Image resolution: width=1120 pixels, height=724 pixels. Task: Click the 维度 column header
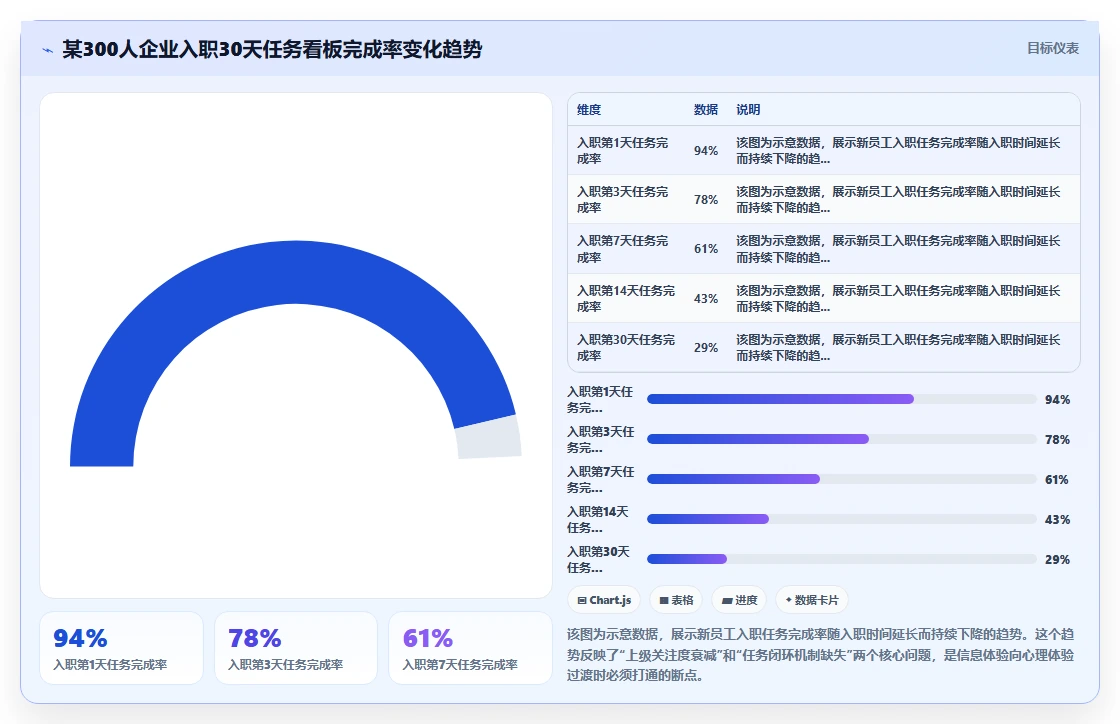[589, 109]
